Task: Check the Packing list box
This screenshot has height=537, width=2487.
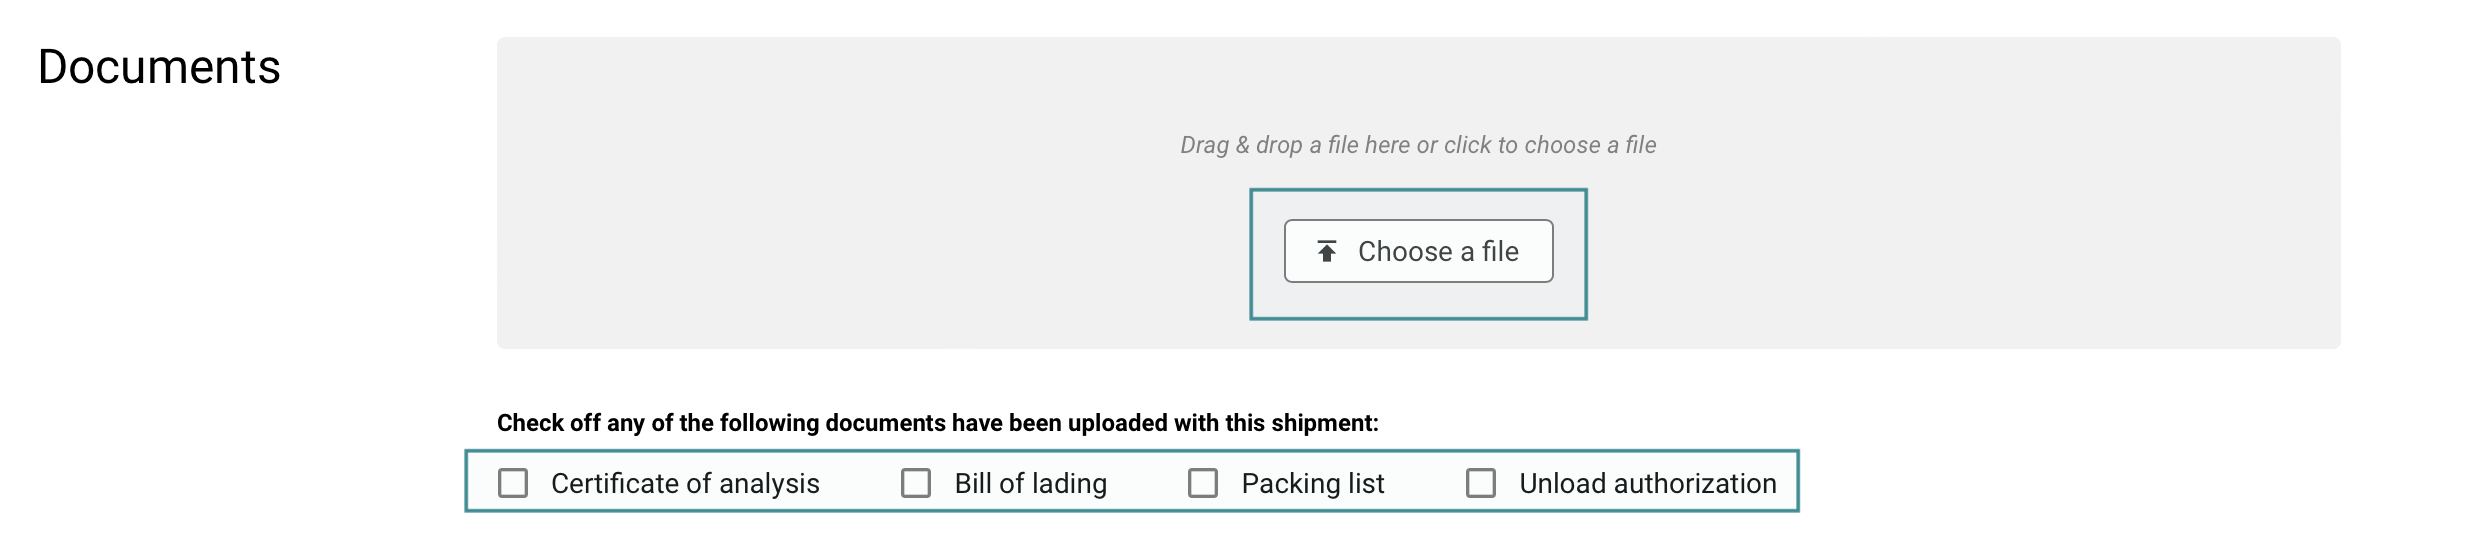Action: [1203, 483]
